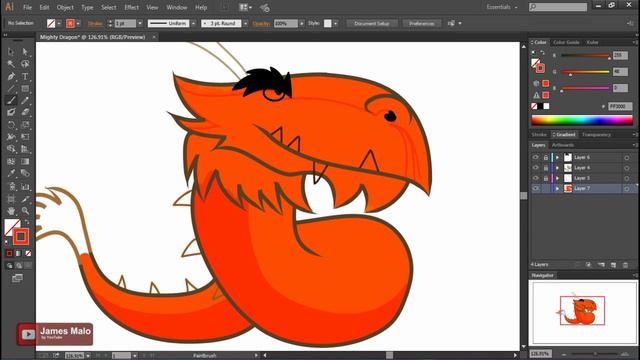Switch to the Artboards tab
The height and width of the screenshot is (360, 640).
(x=563, y=145)
